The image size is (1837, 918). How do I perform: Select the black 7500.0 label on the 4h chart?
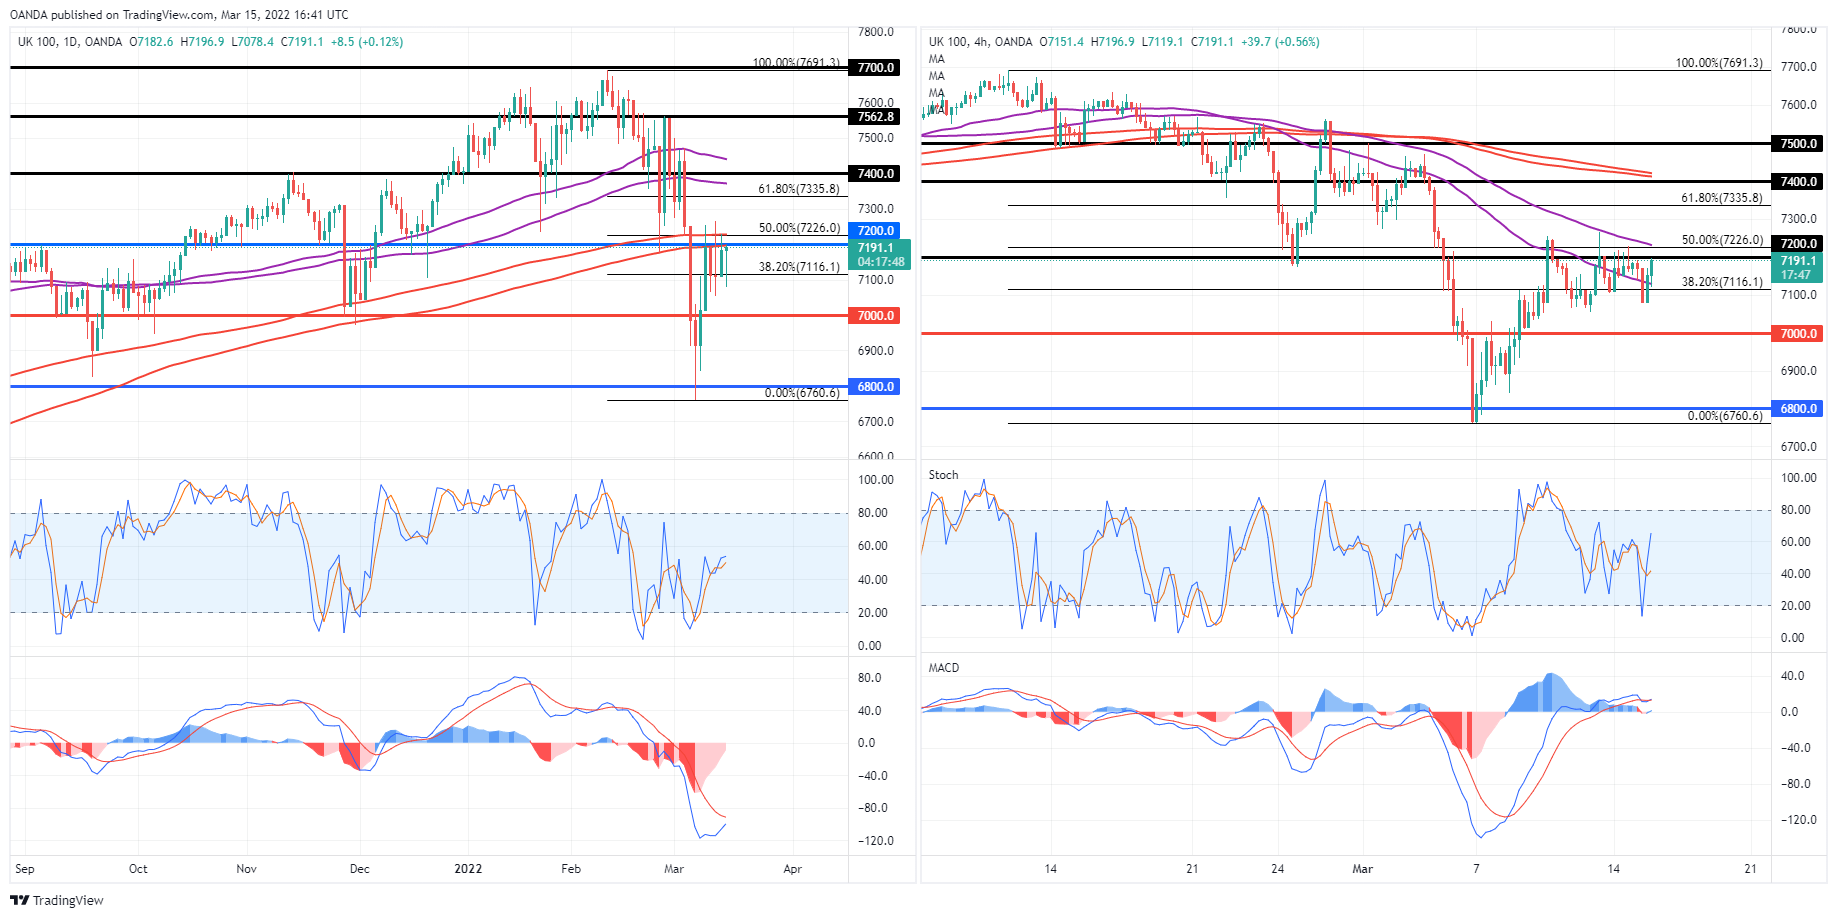1798,144
